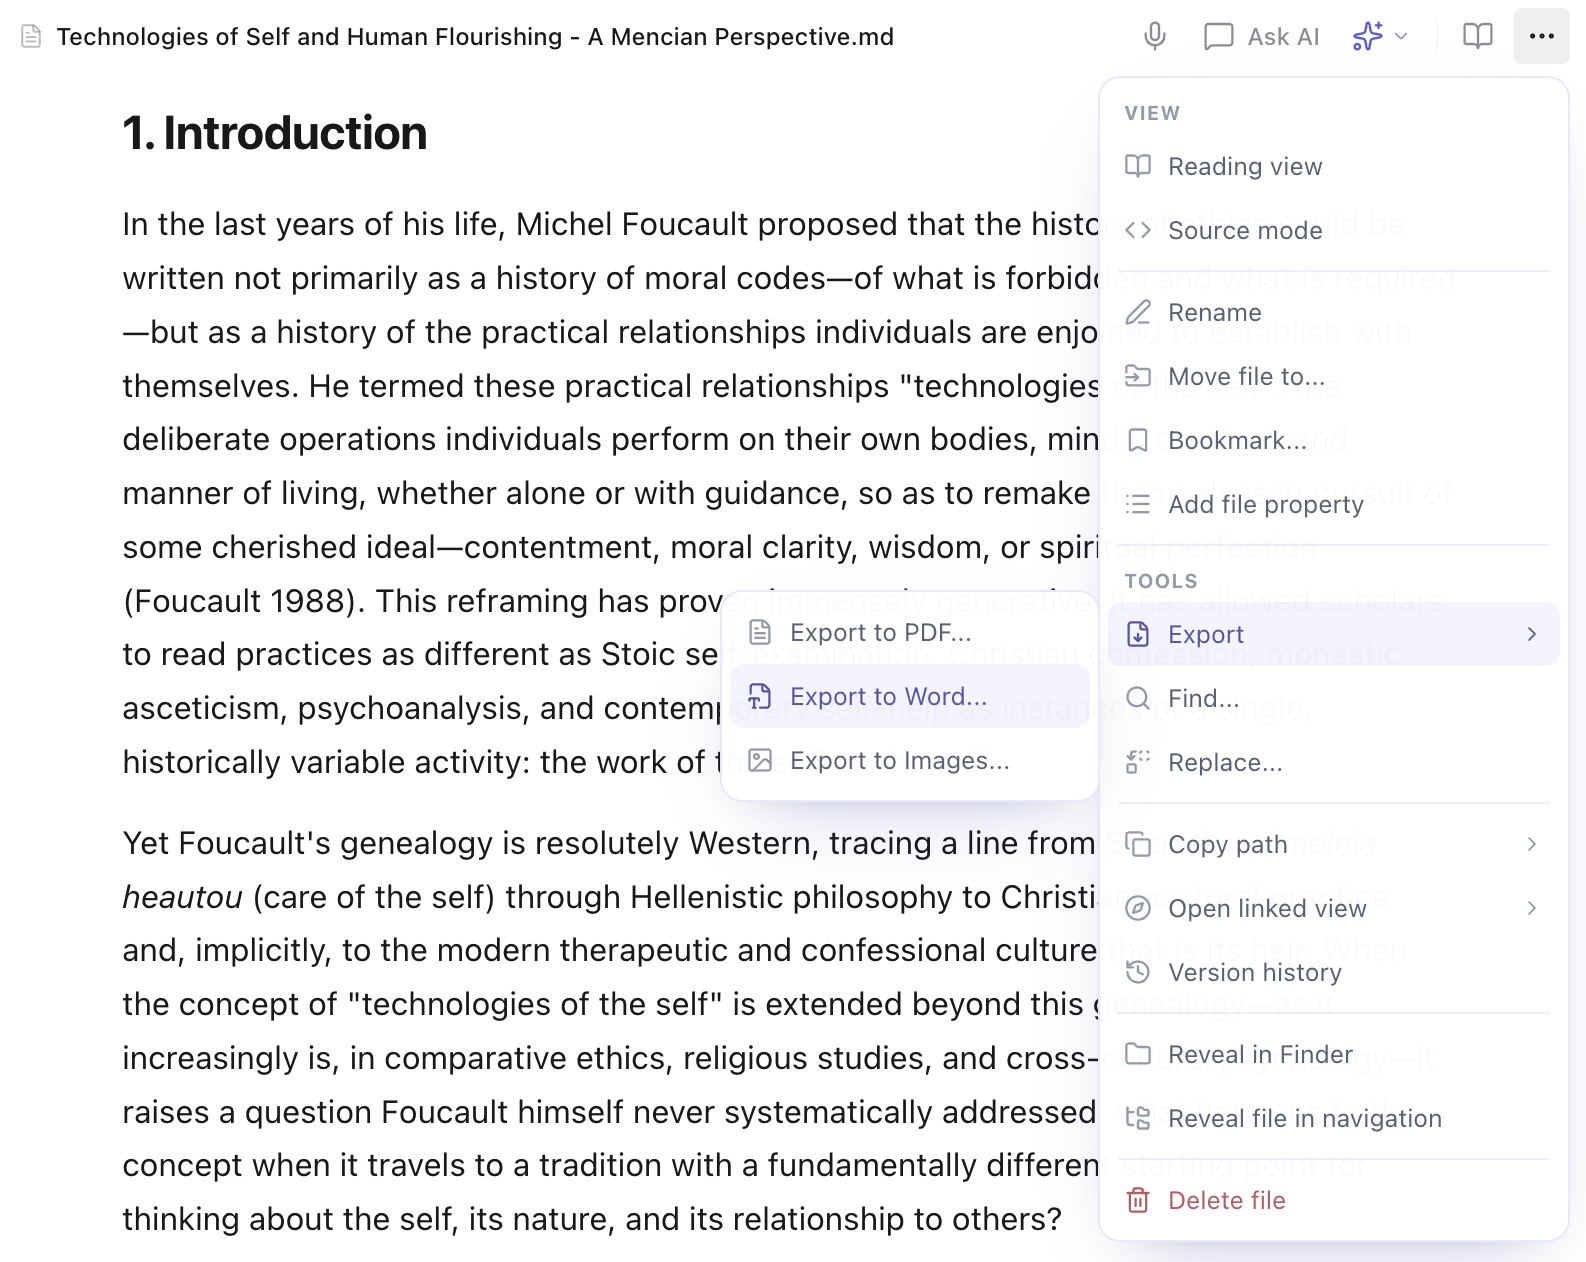Click Delete file in the menu
The image size is (1586, 1262).
click(1334, 1201)
